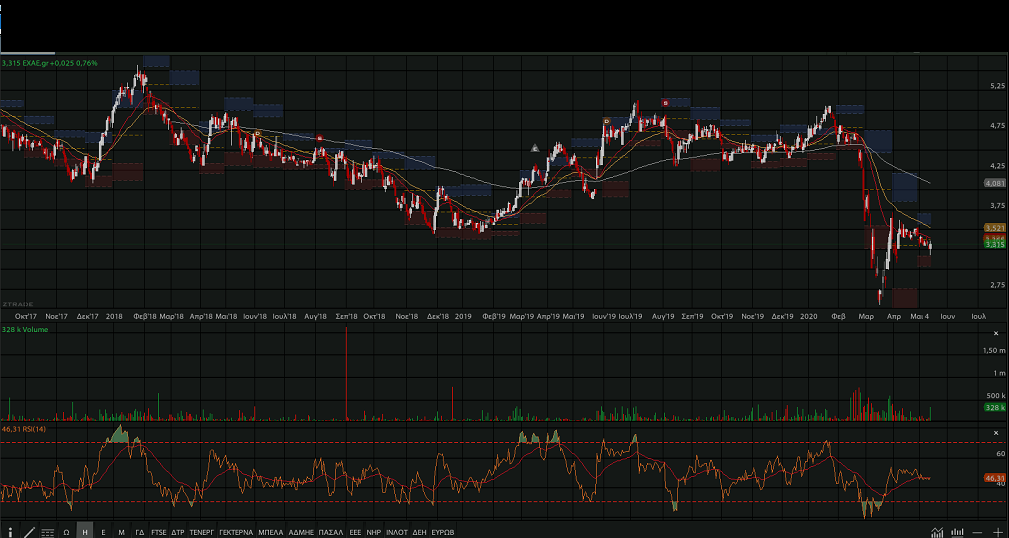
Task: Switch to the Ω hourly timeframe
Action: pyautogui.click(x=66, y=532)
